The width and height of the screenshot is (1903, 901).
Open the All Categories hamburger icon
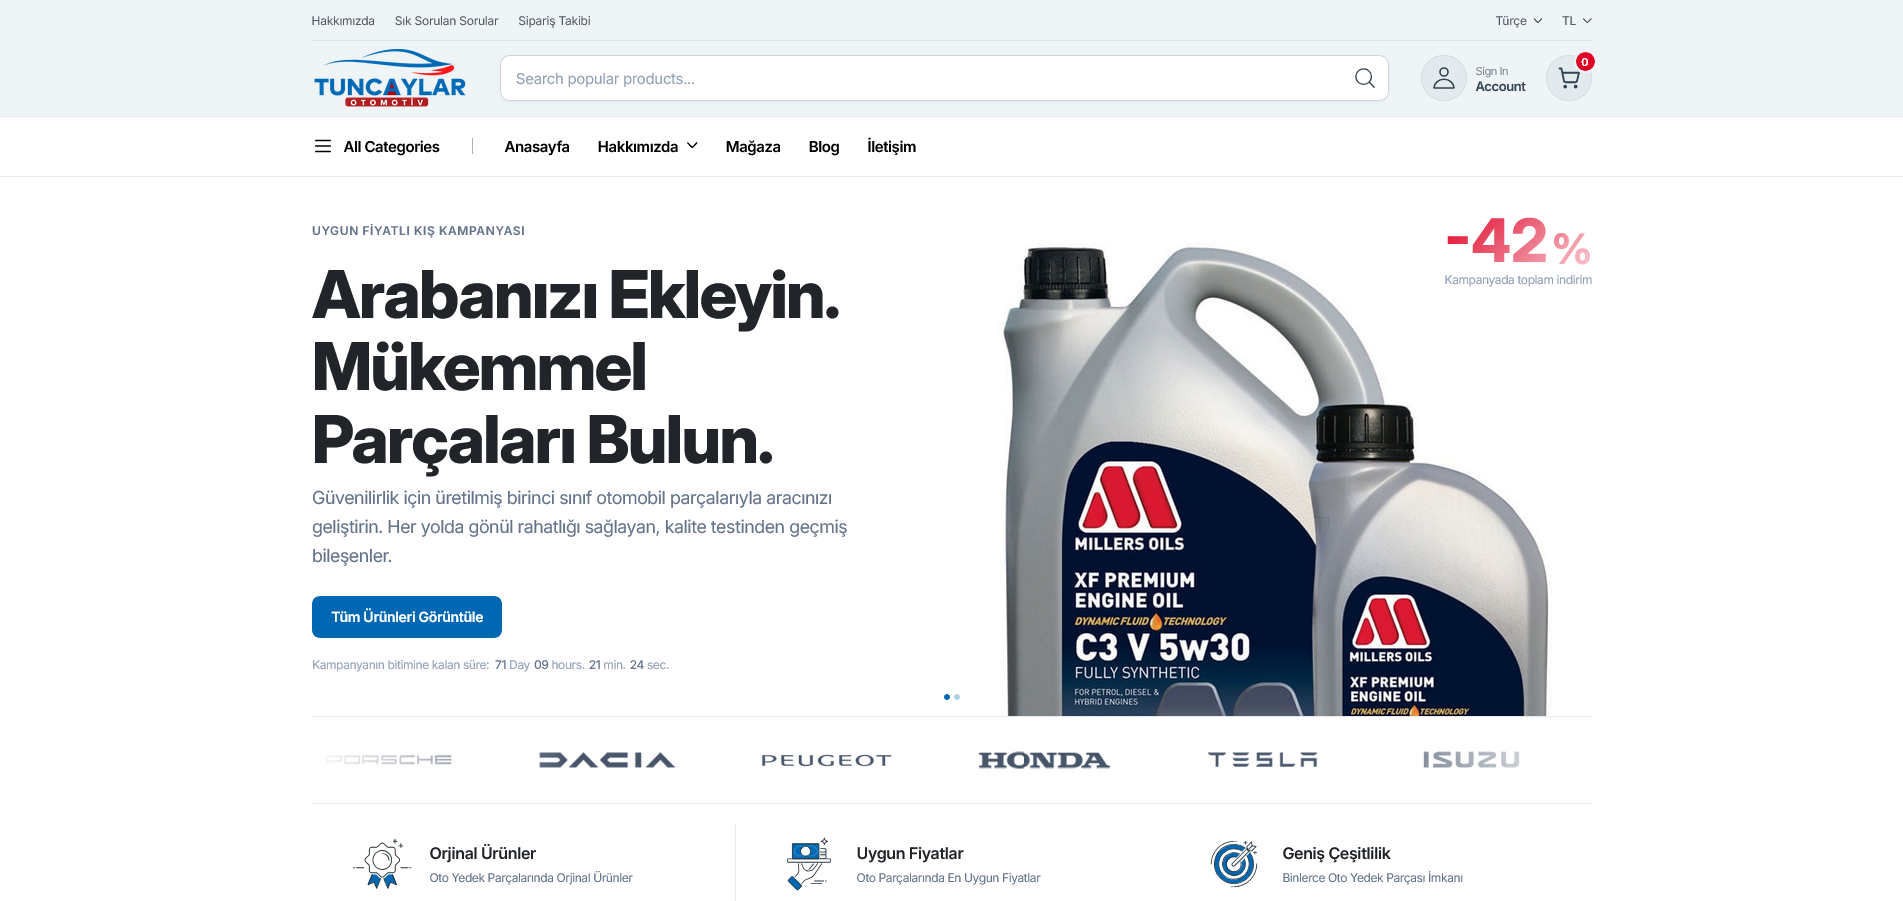[x=323, y=146]
